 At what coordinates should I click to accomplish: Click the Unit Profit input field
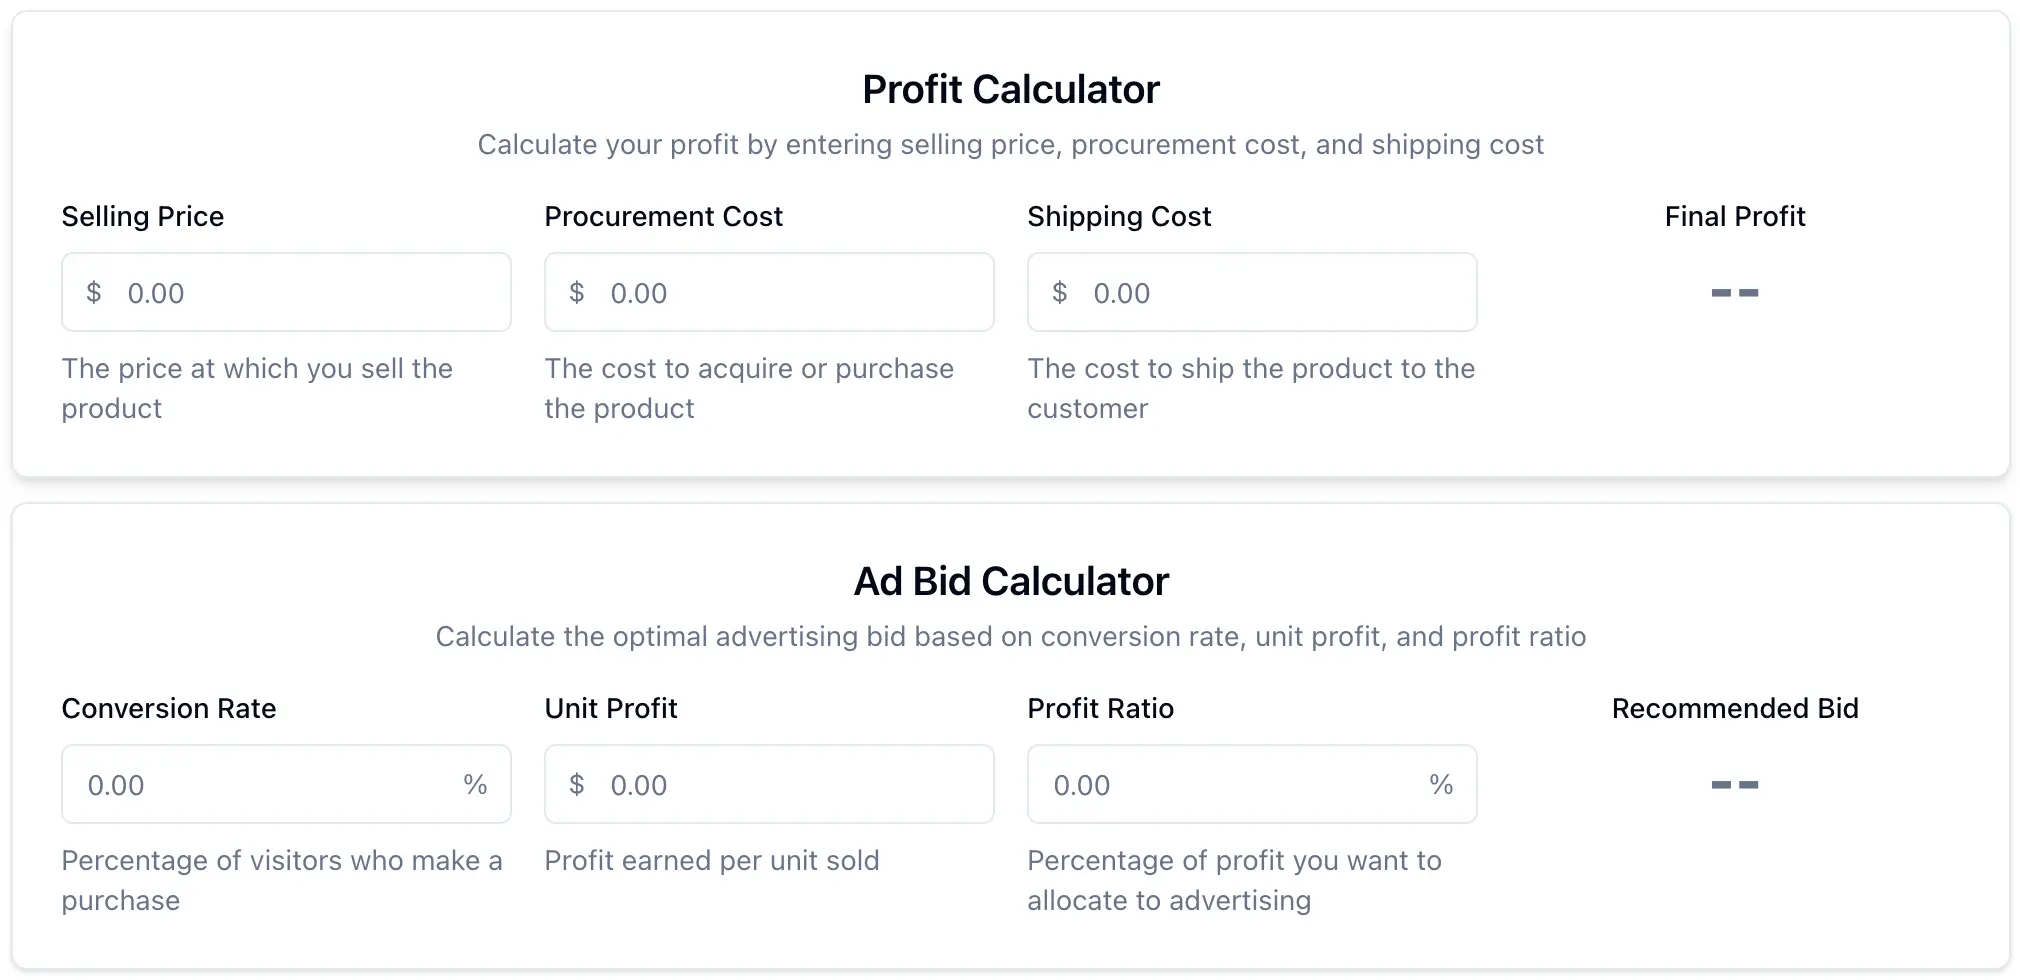[x=768, y=784]
